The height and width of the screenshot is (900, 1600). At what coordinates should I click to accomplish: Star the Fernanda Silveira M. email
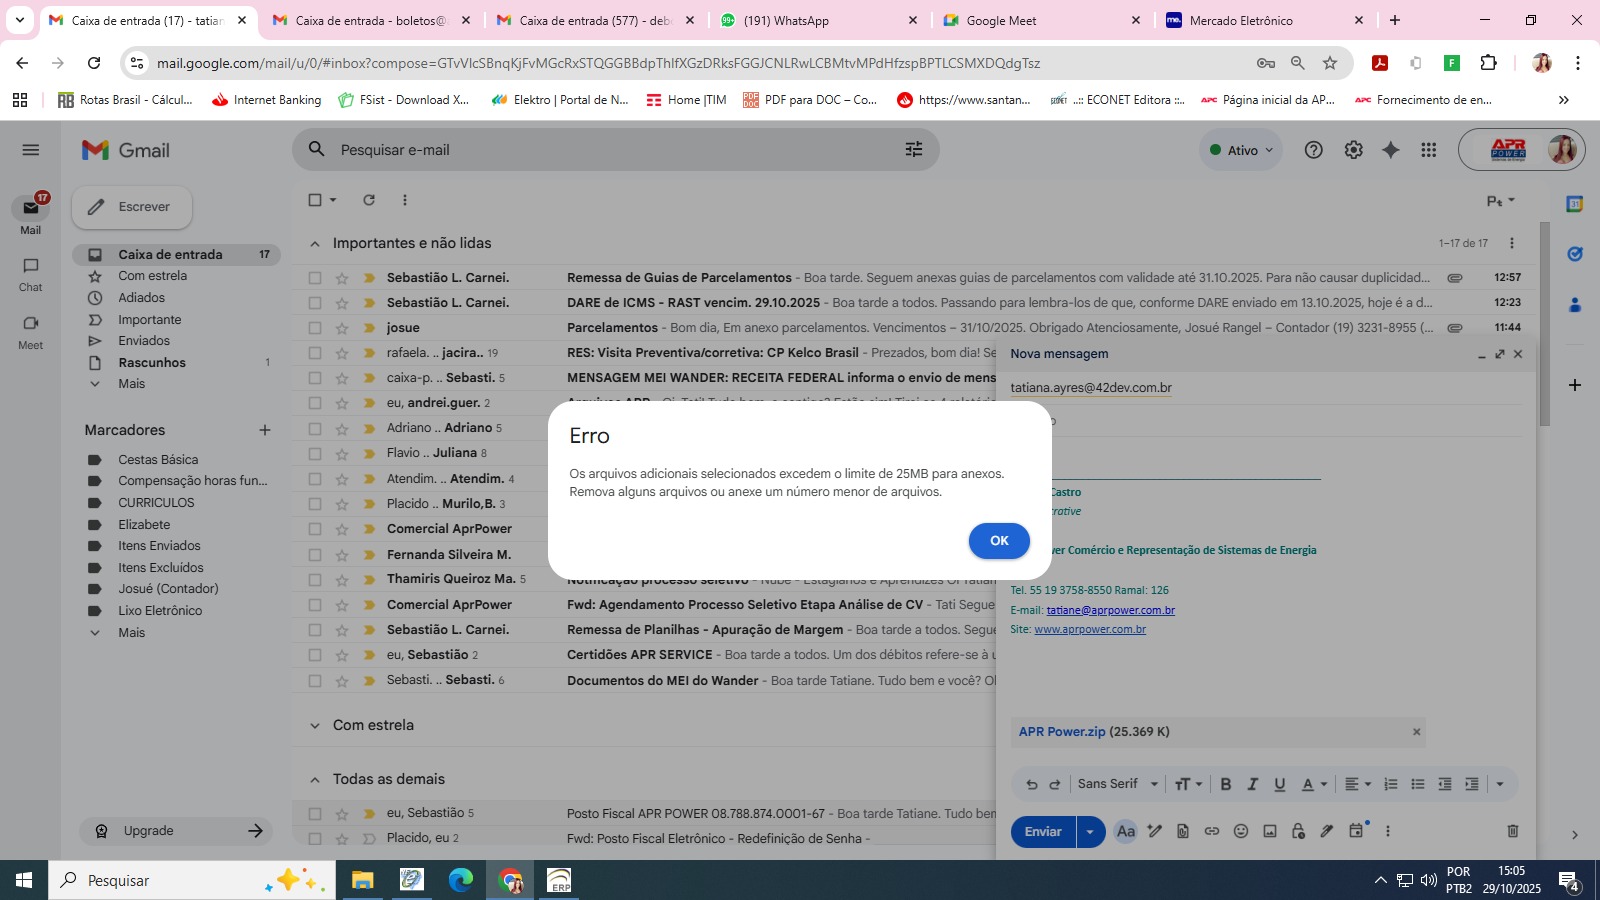point(342,555)
